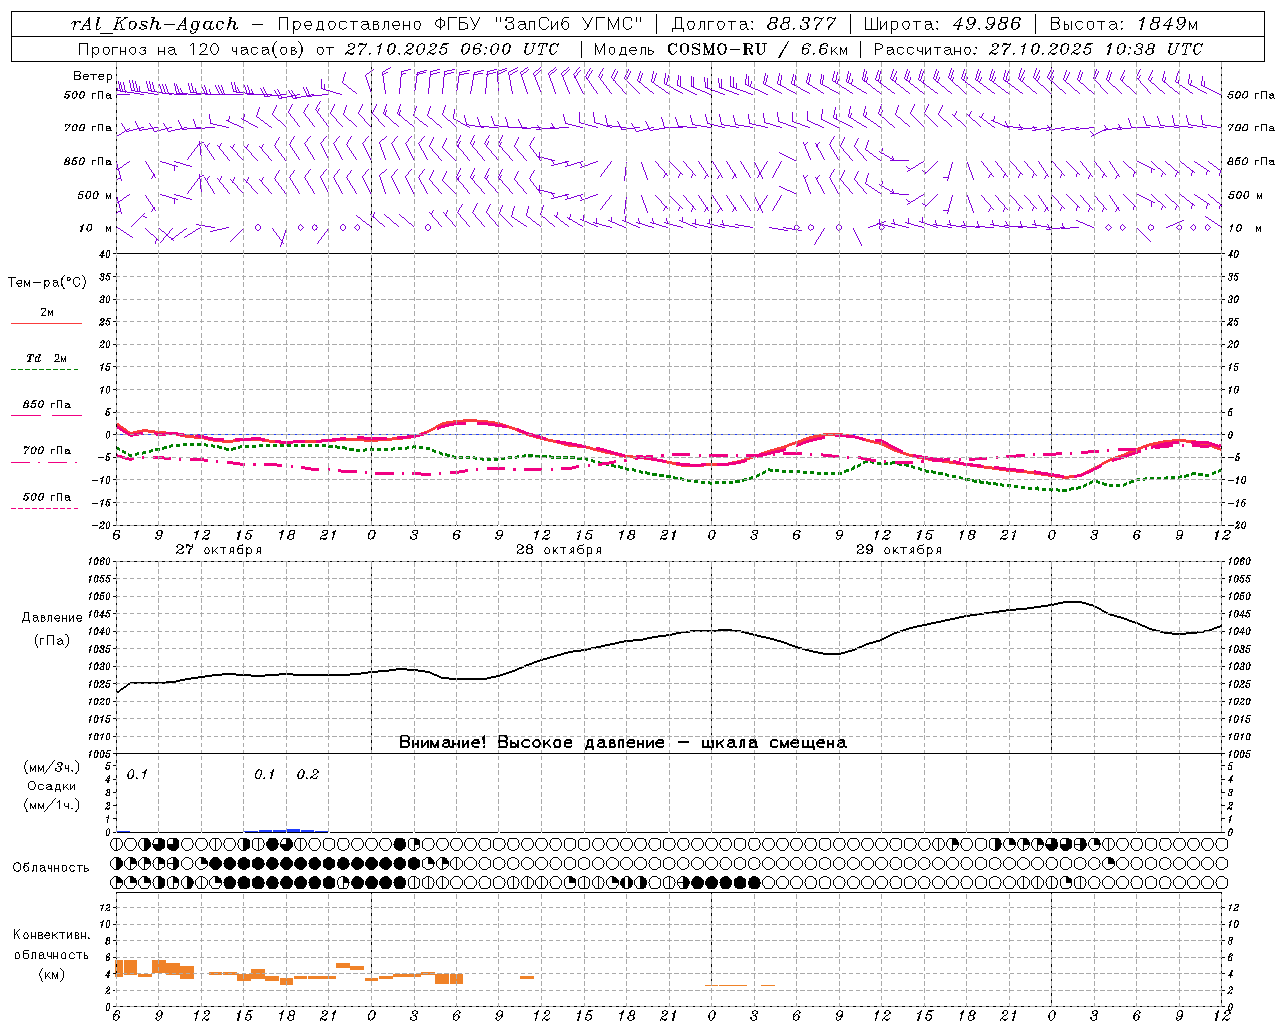Viewport: 1280px width, 1024px height.
Task: Click the 700 гПа temperature legend entry
Action: 47,451
